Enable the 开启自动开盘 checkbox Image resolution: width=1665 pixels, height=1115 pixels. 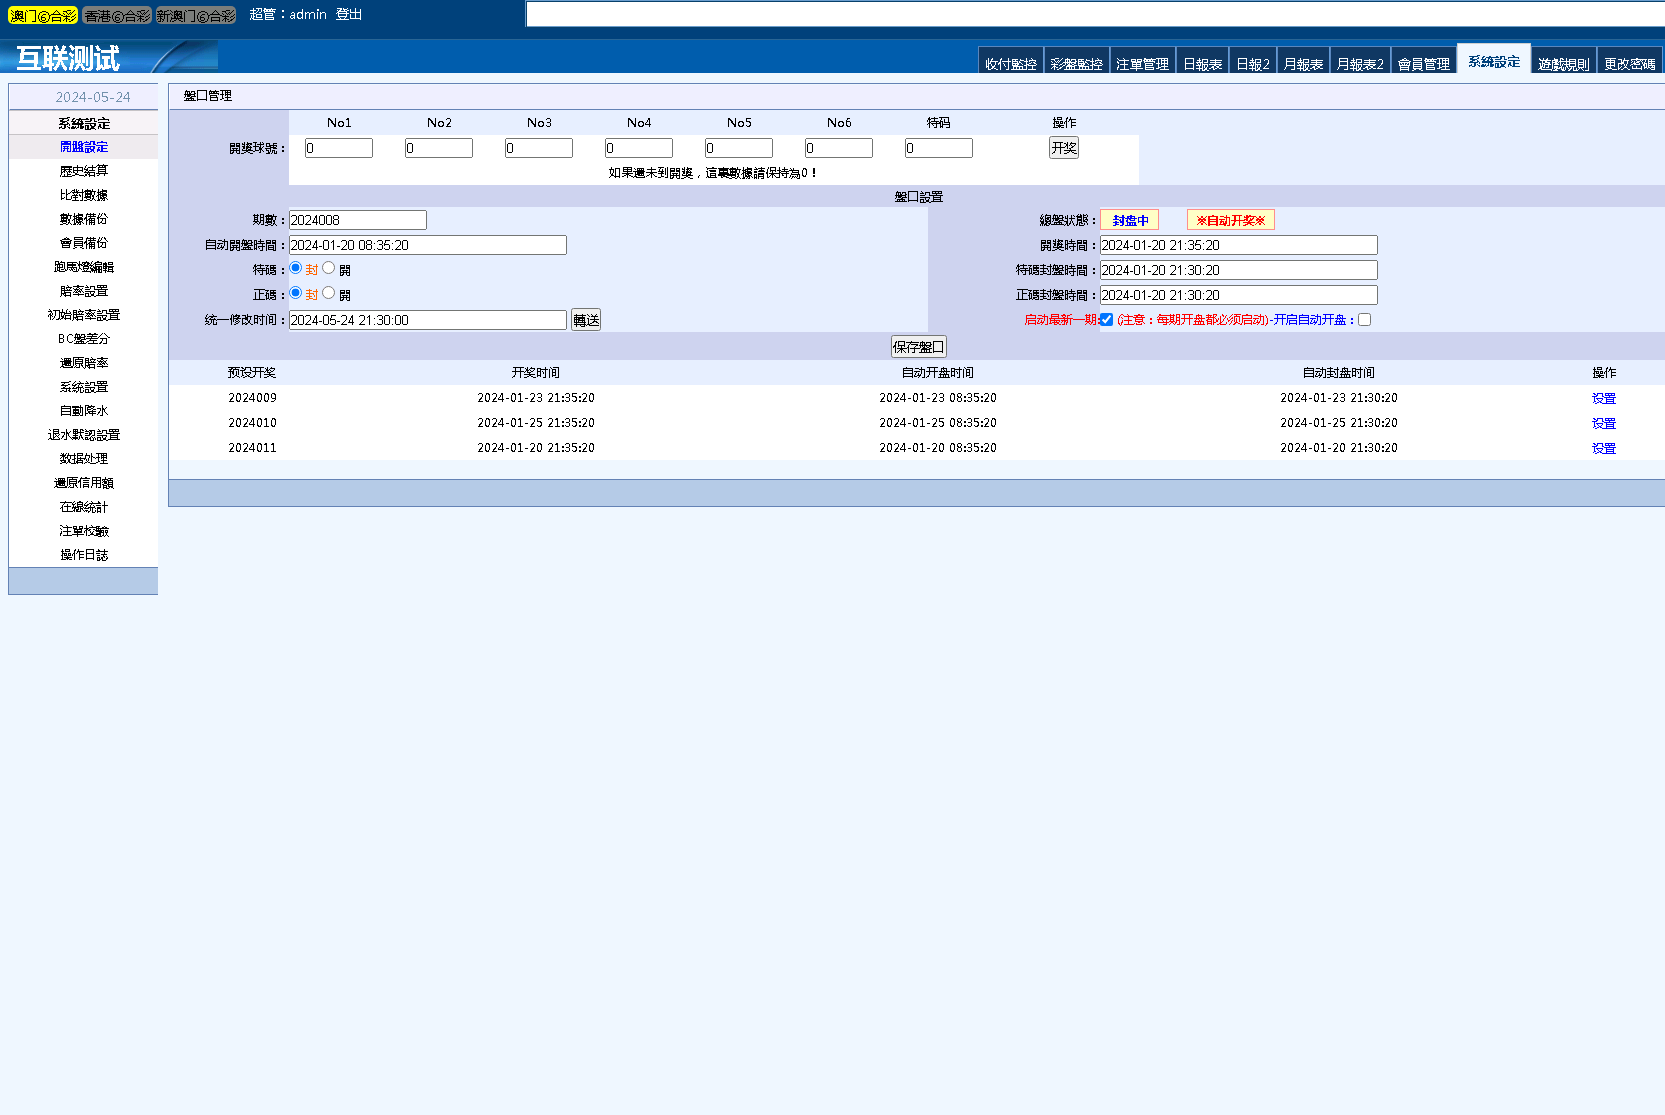tap(1365, 320)
